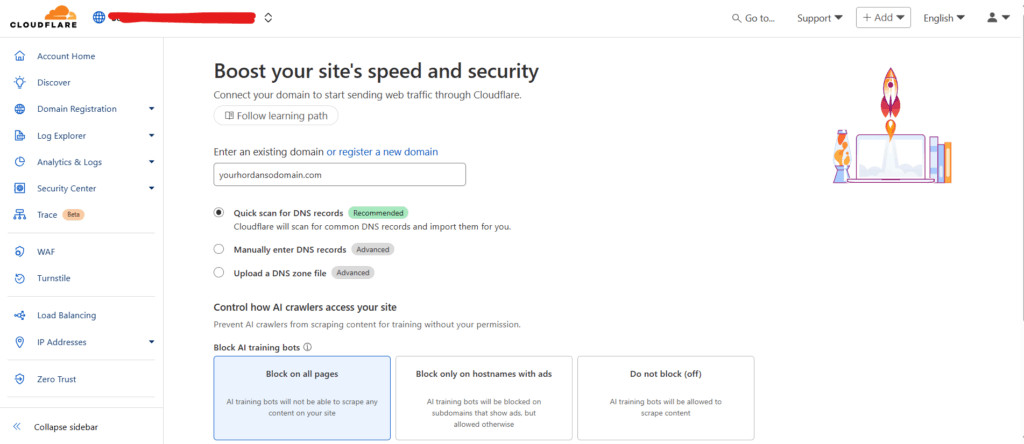Open Account Home in sidebar
Viewport: 1024px width, 444px height.
click(x=66, y=56)
